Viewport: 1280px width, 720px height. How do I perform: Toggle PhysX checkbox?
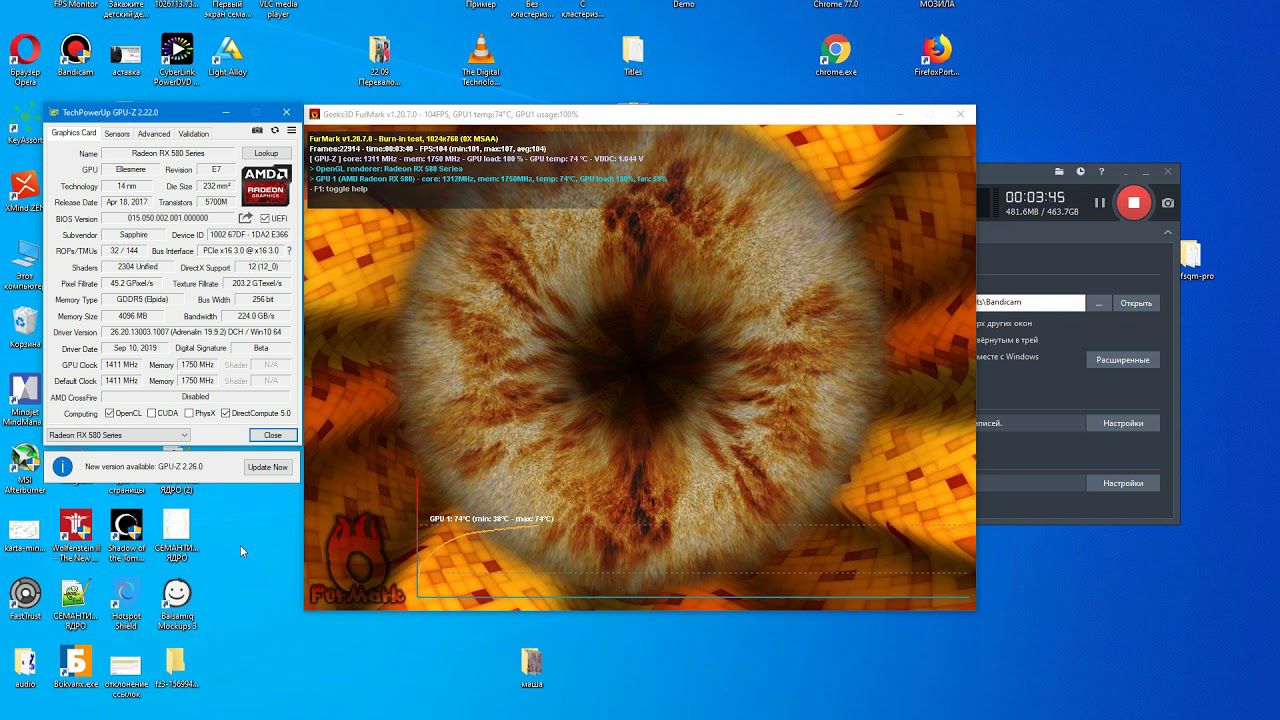189,413
